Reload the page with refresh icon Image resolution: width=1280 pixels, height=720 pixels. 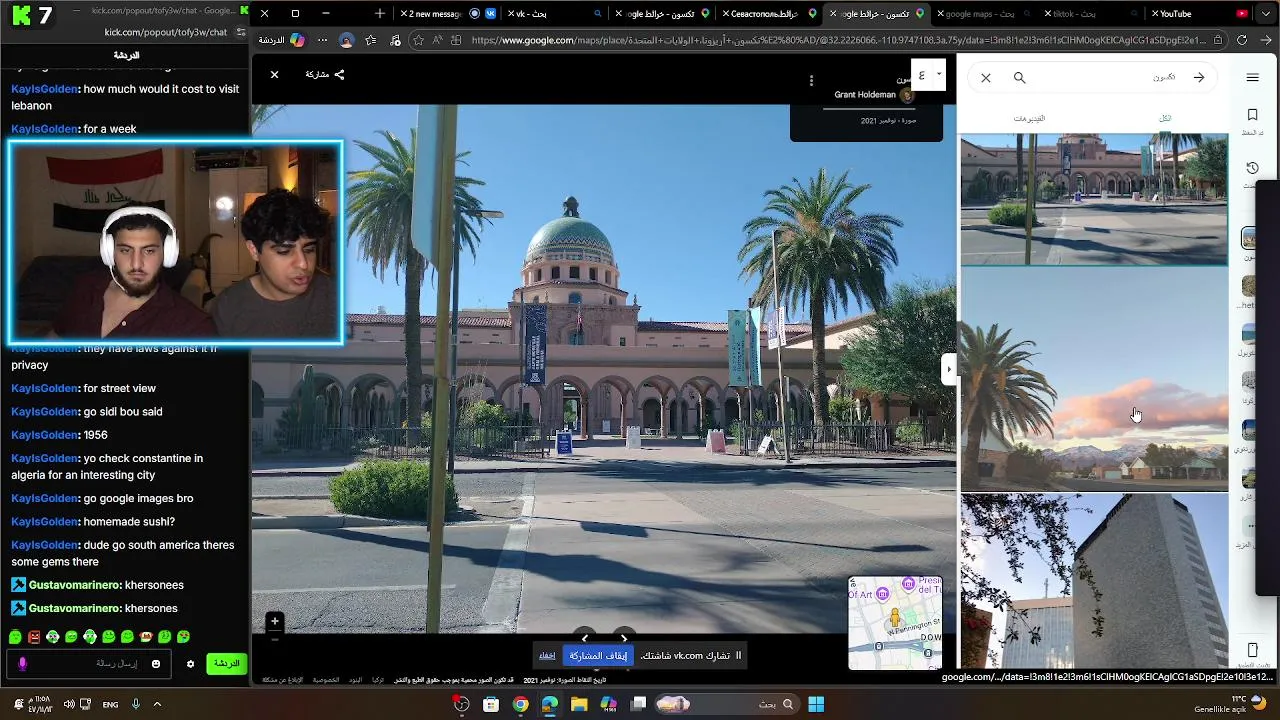tap(1242, 41)
